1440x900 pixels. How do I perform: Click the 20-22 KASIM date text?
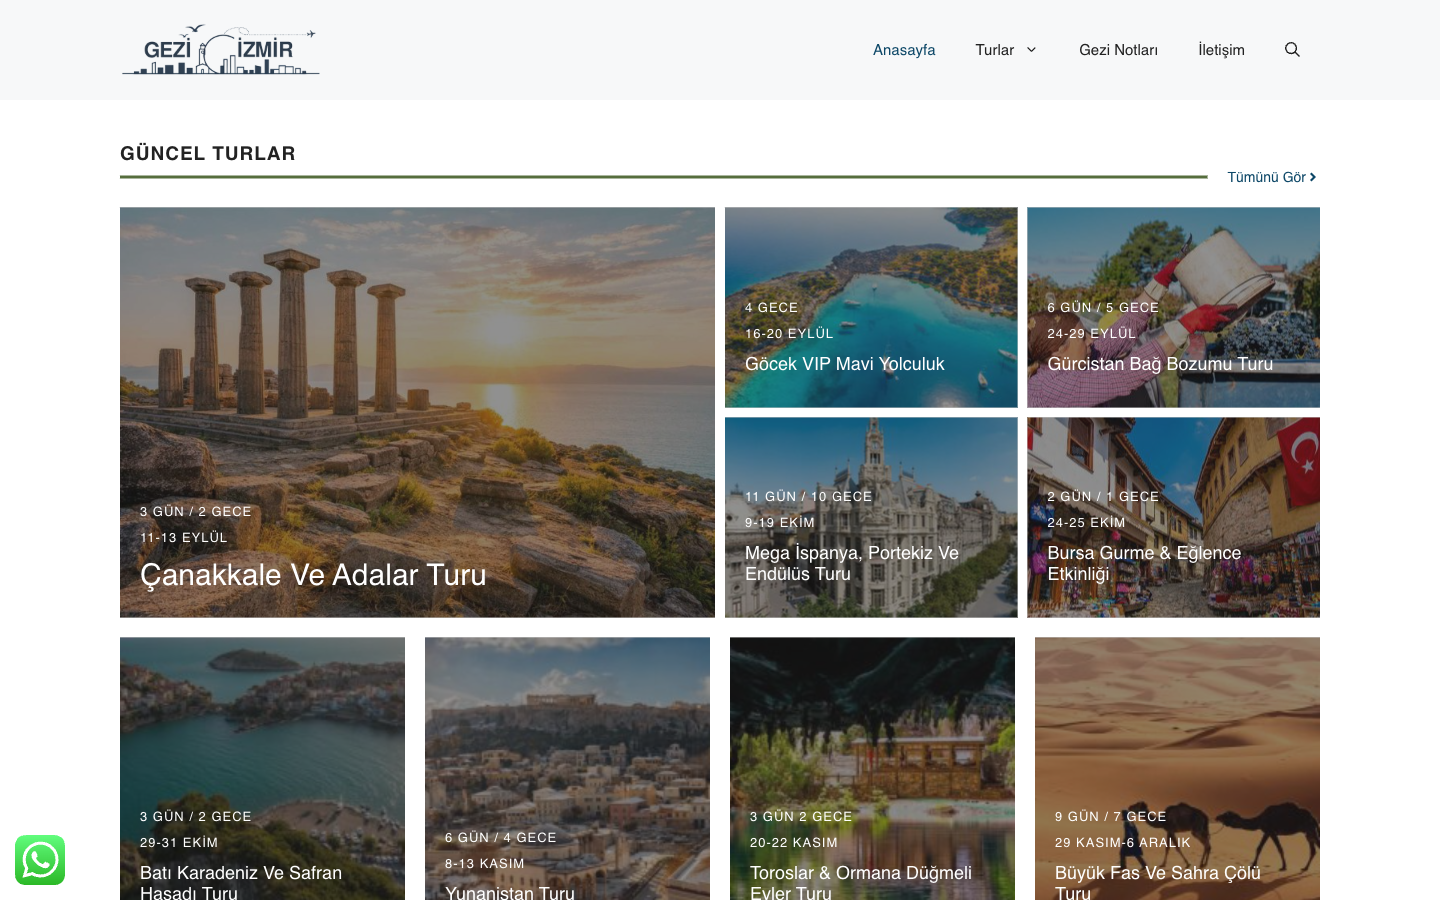pos(794,842)
